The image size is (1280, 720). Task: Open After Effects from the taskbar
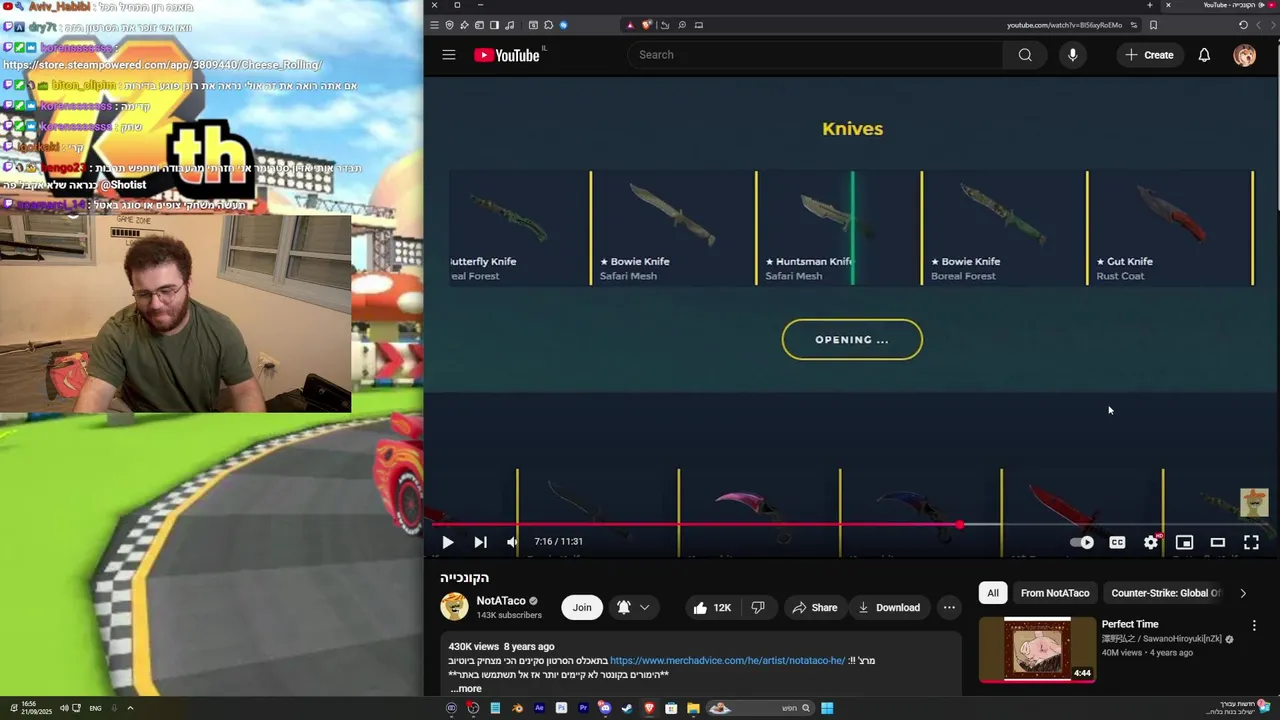[x=539, y=708]
